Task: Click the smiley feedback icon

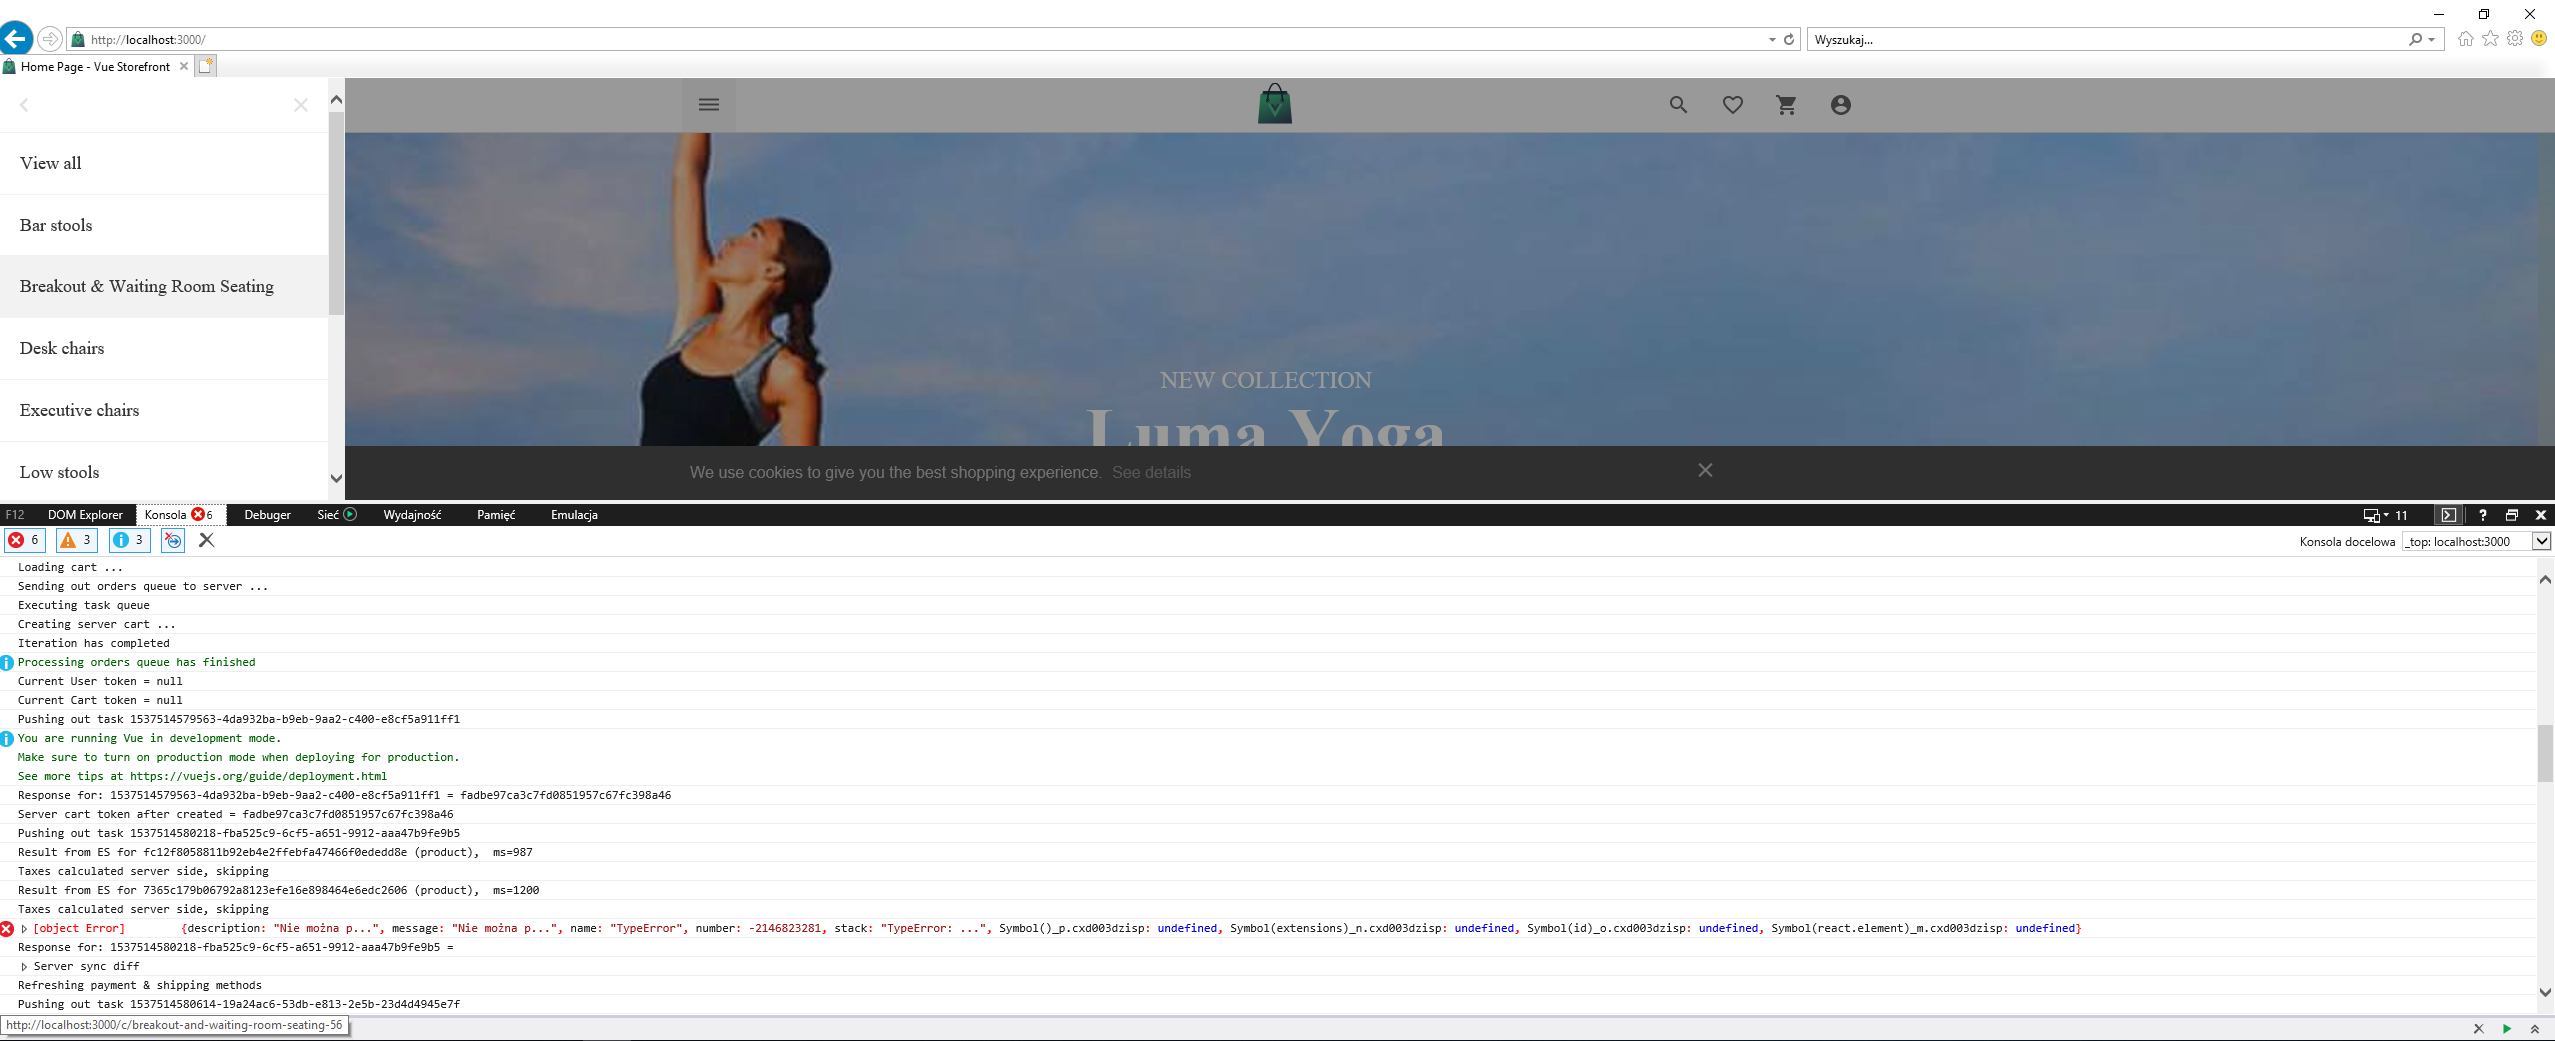Action: [x=2539, y=39]
